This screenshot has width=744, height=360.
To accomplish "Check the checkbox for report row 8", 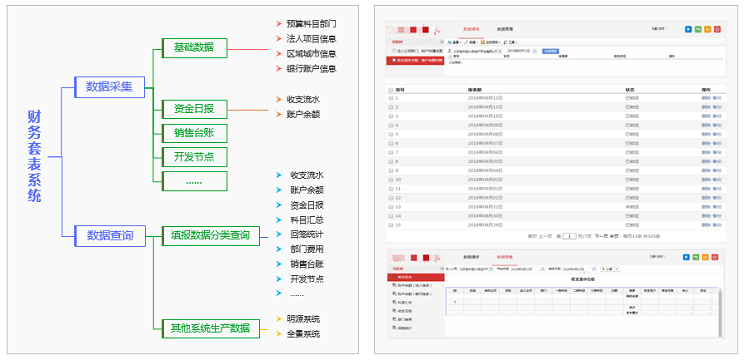I will [391, 161].
